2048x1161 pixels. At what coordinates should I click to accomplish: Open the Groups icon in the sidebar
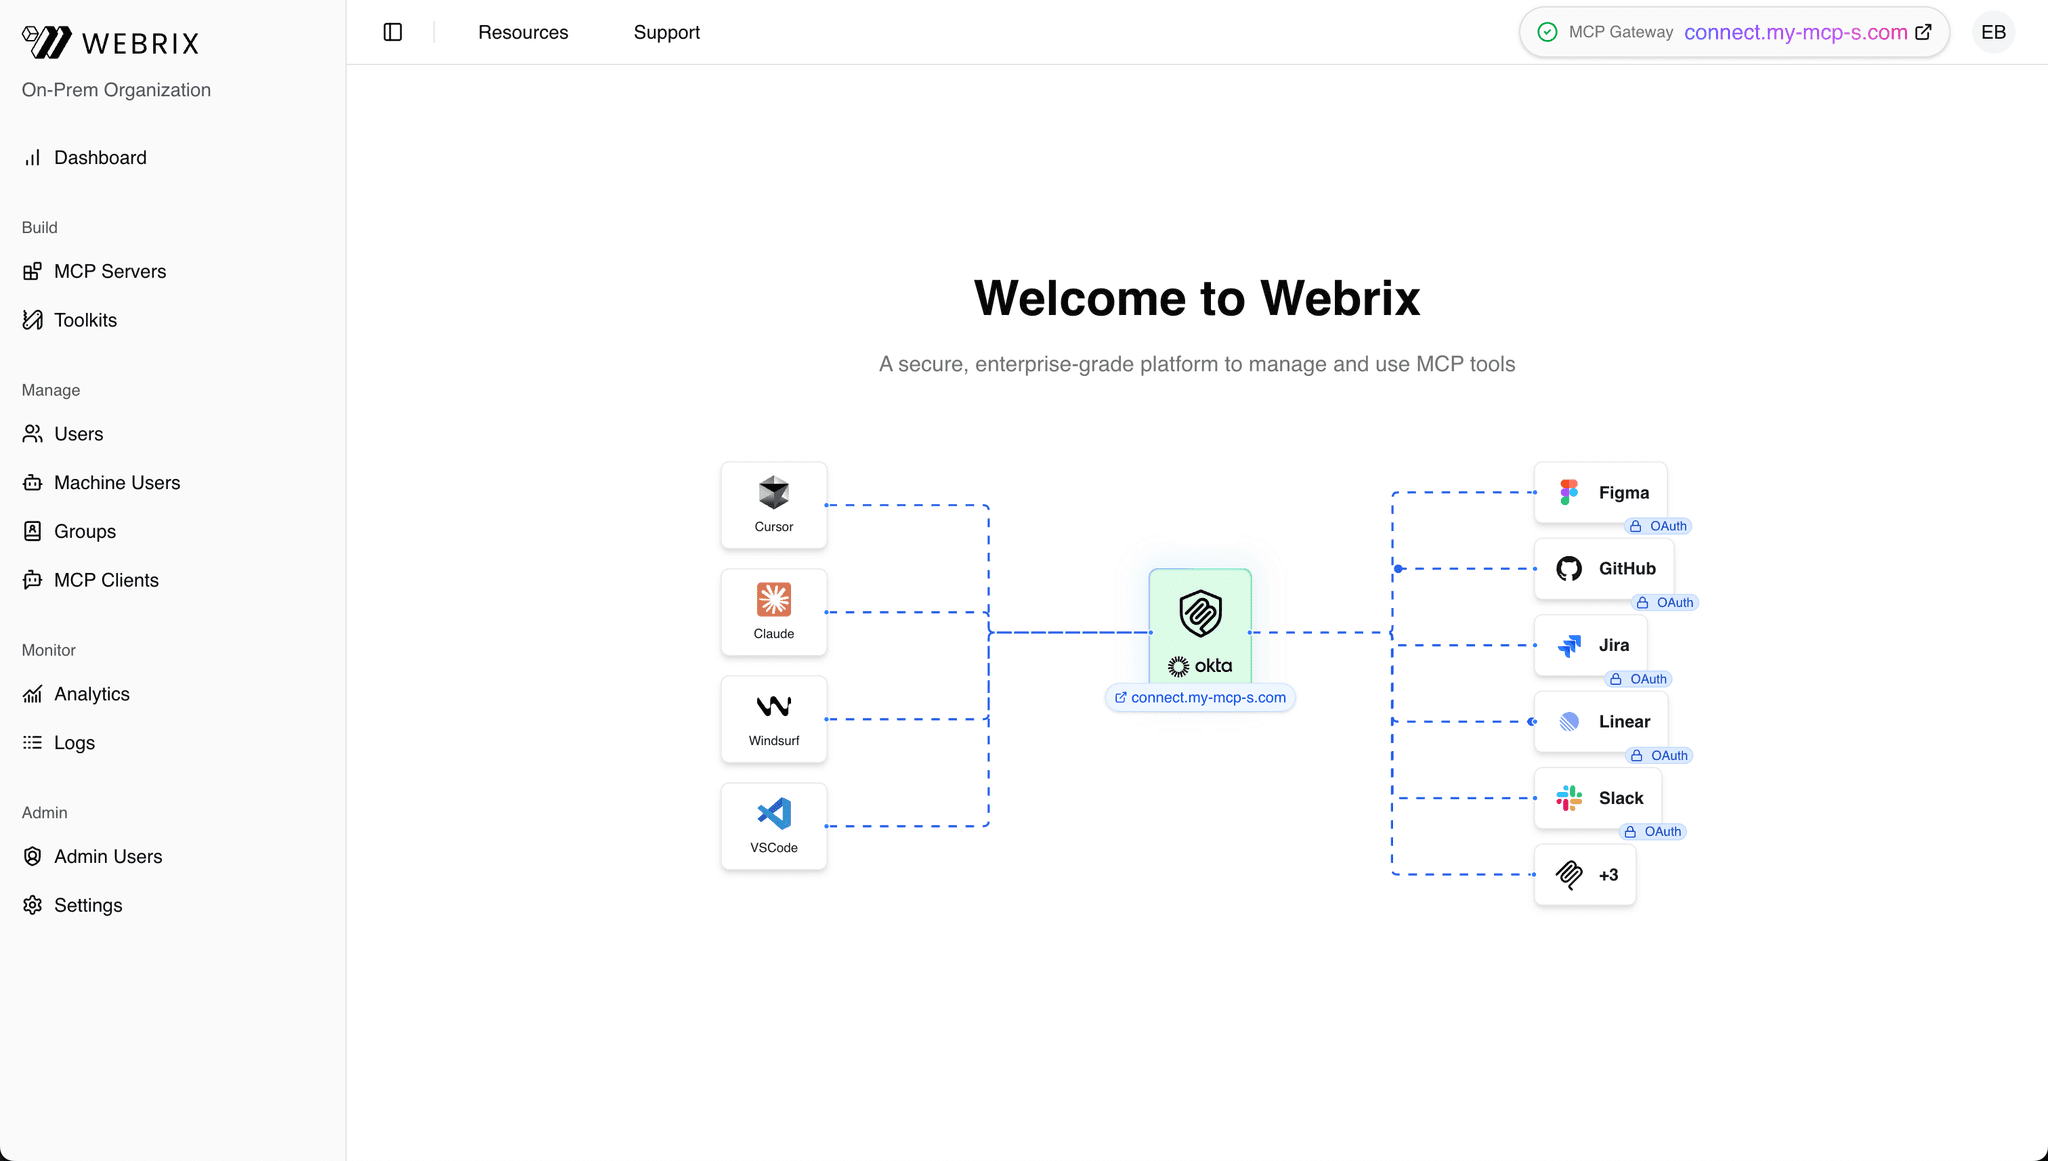33,531
